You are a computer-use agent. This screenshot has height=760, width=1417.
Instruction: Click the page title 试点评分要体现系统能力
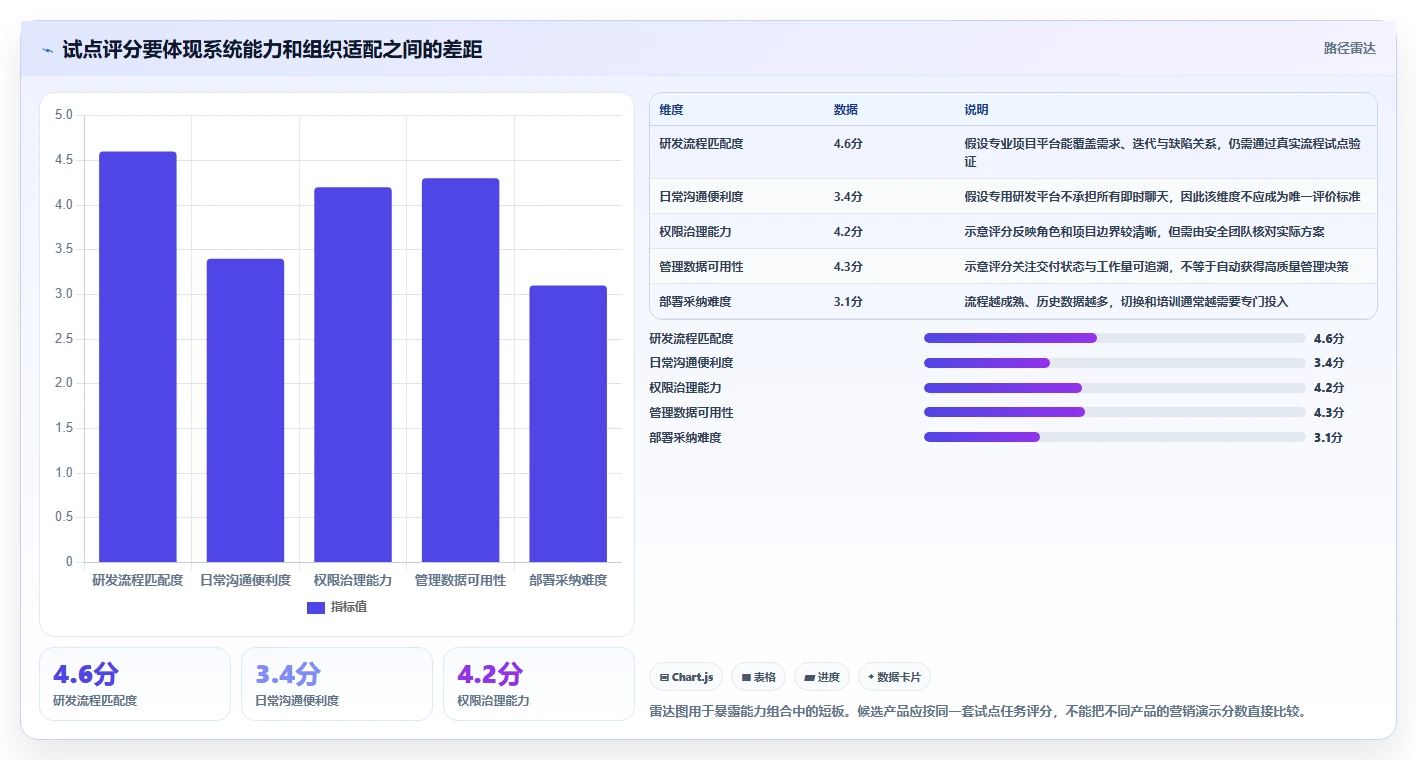(272, 50)
